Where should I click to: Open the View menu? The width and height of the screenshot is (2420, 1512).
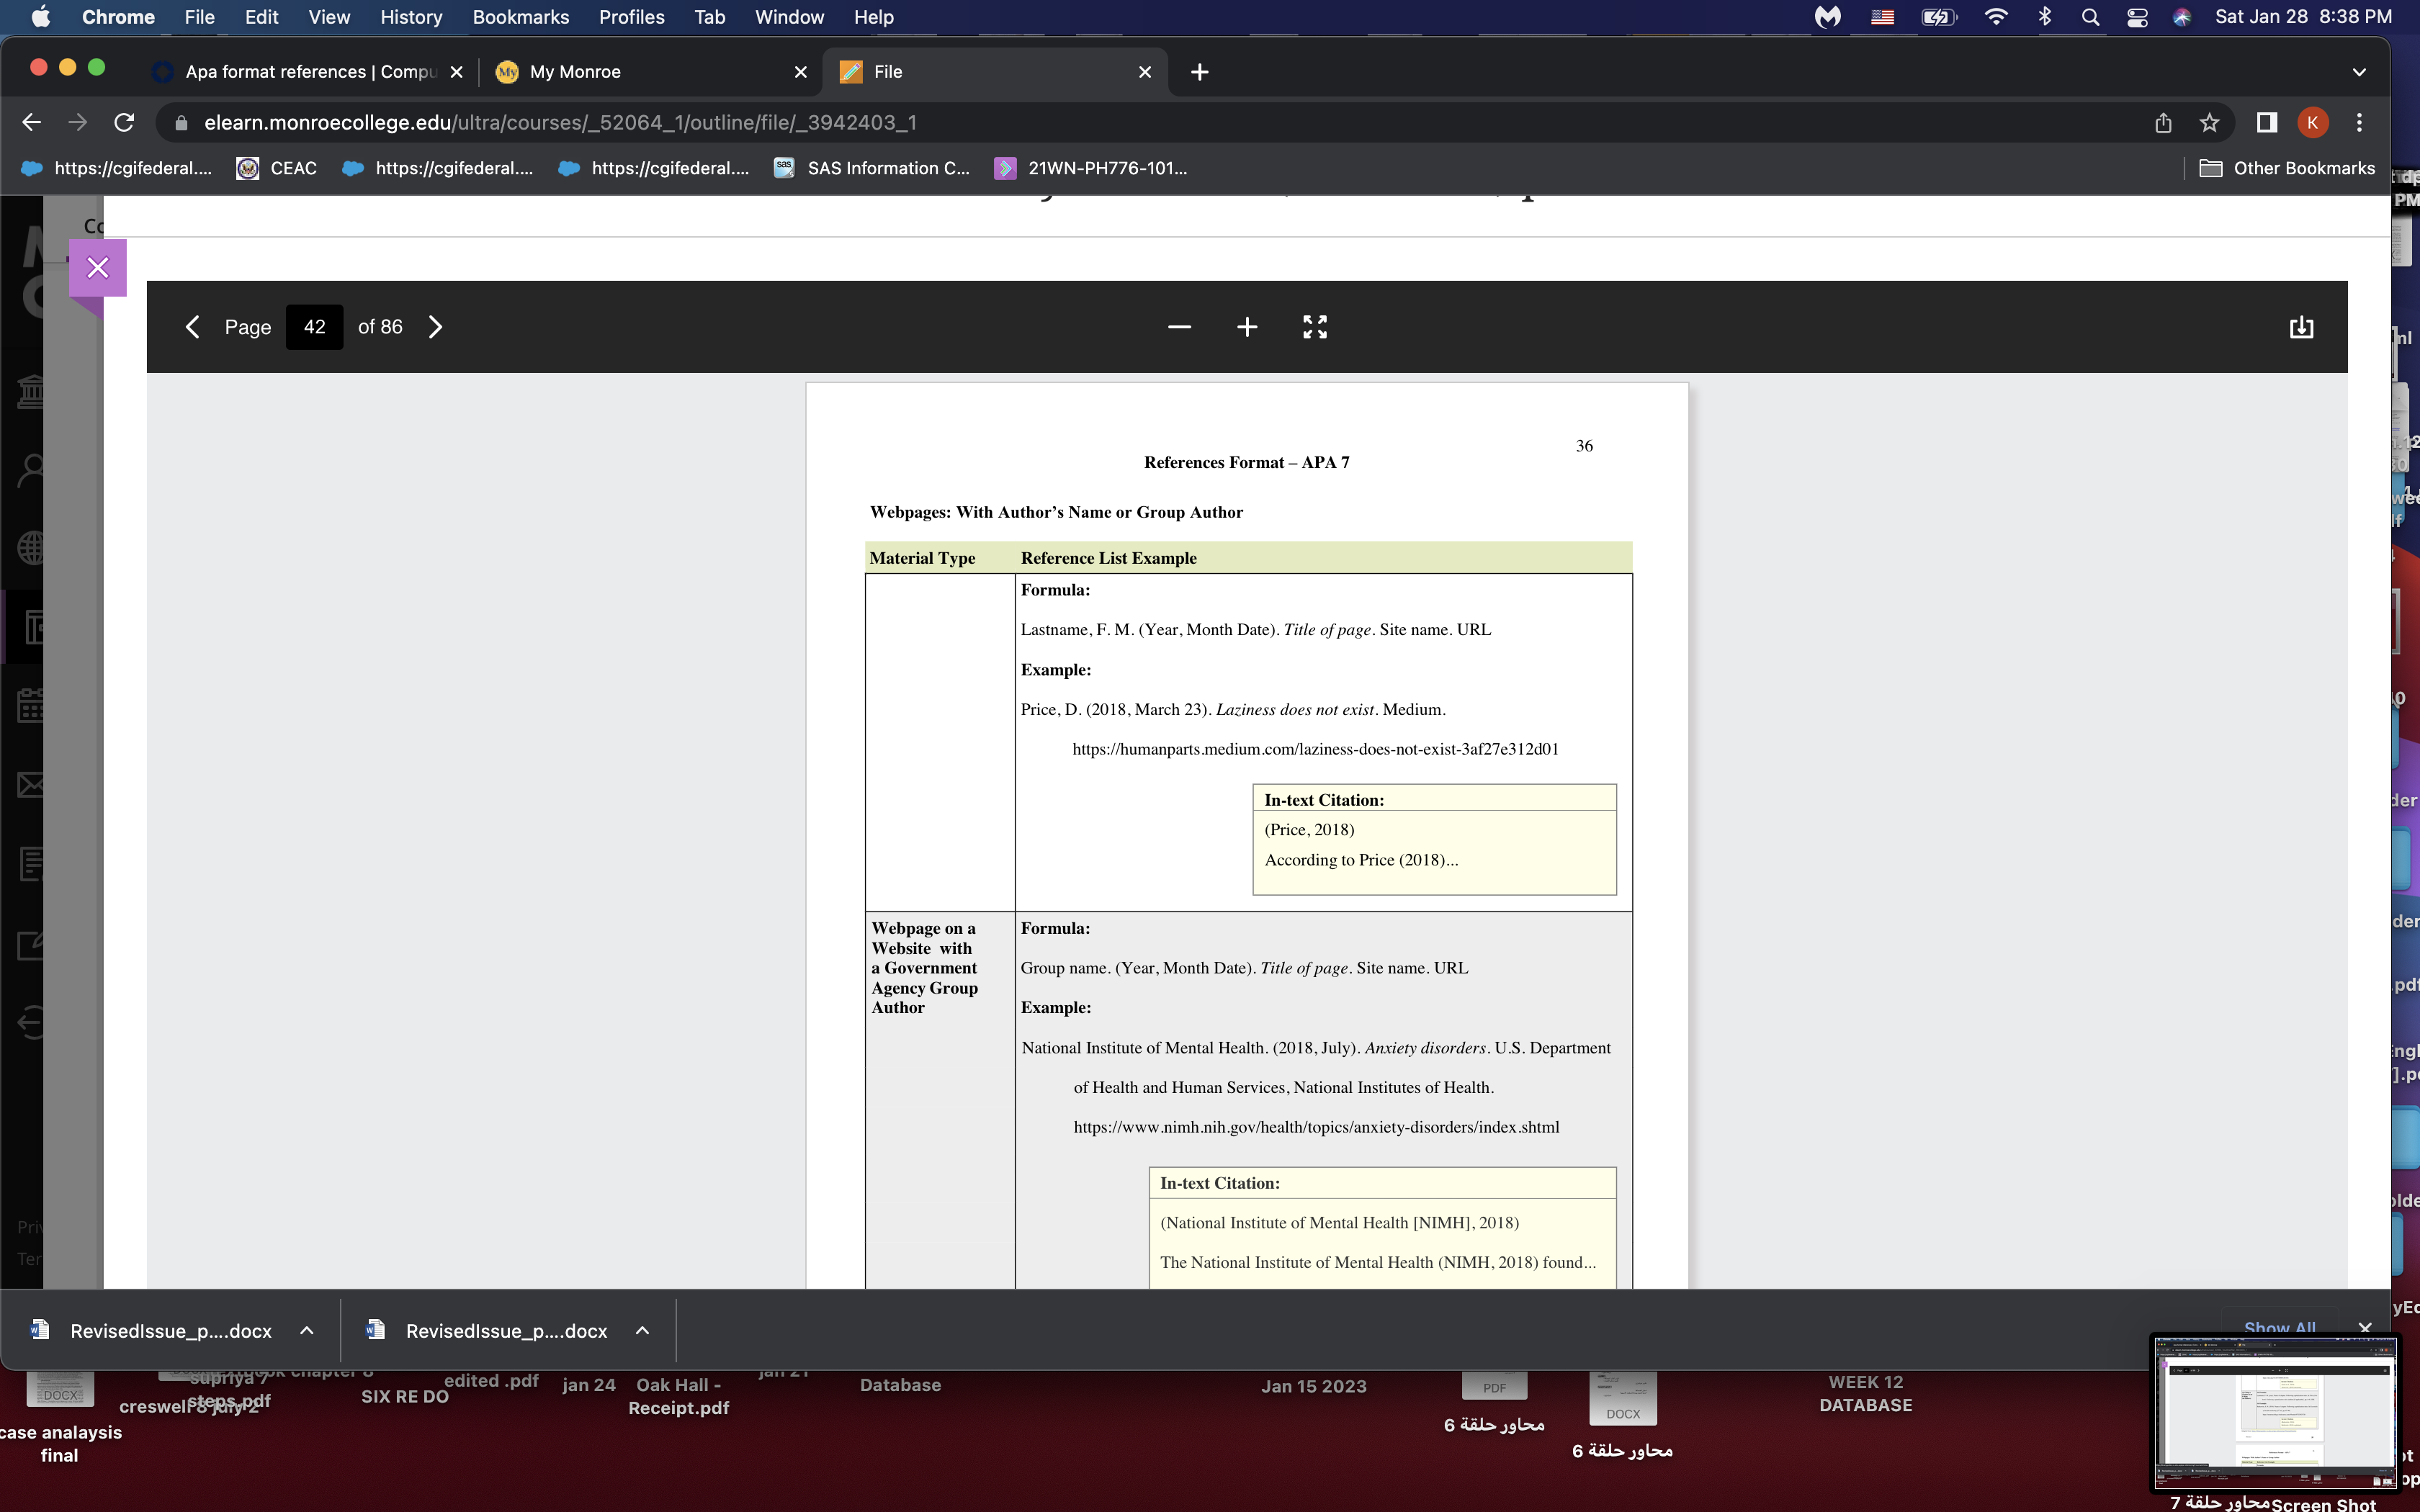329,17
